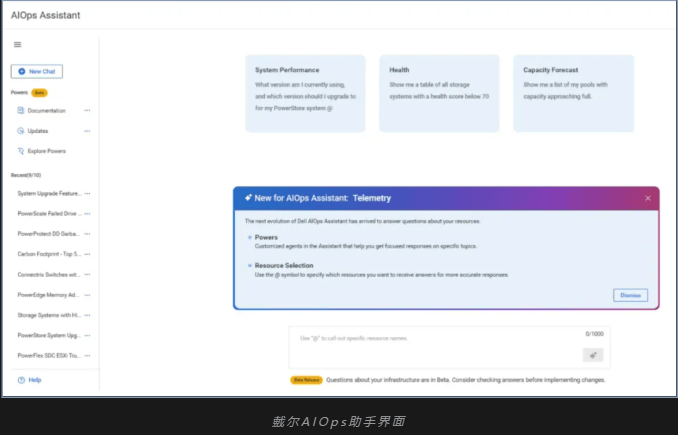Open PowerEdge Memory recent chat
Viewport: 678px width, 435px height.
click(x=49, y=295)
